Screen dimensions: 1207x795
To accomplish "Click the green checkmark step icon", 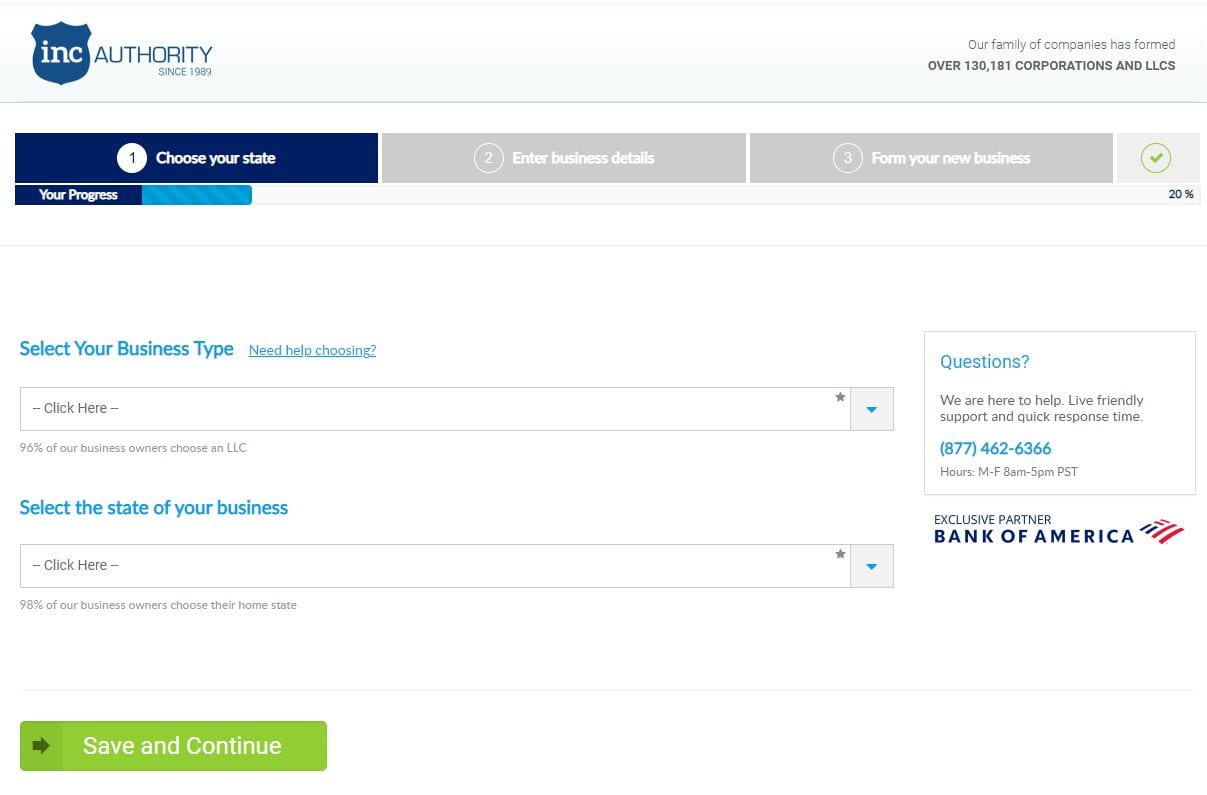I will [x=1157, y=157].
